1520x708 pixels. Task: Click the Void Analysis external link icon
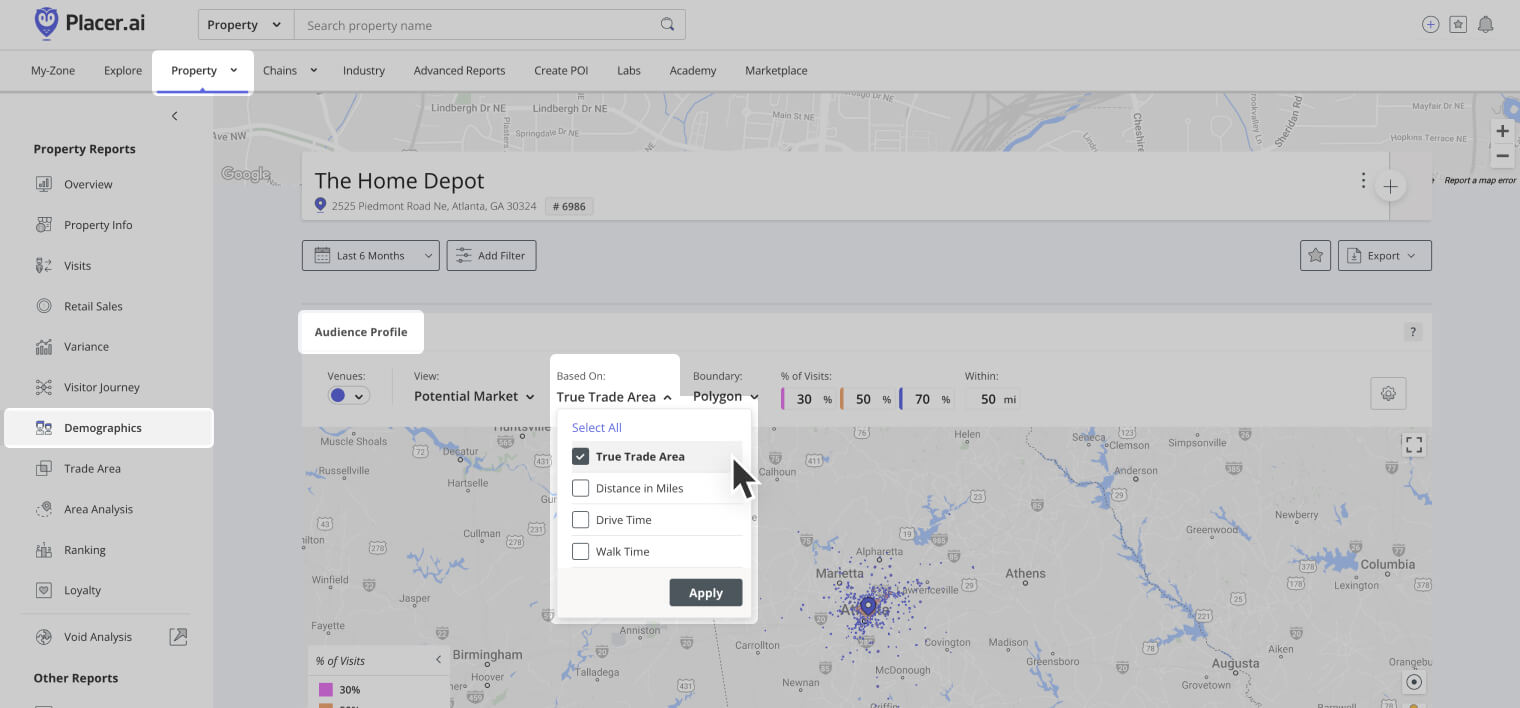click(x=178, y=636)
